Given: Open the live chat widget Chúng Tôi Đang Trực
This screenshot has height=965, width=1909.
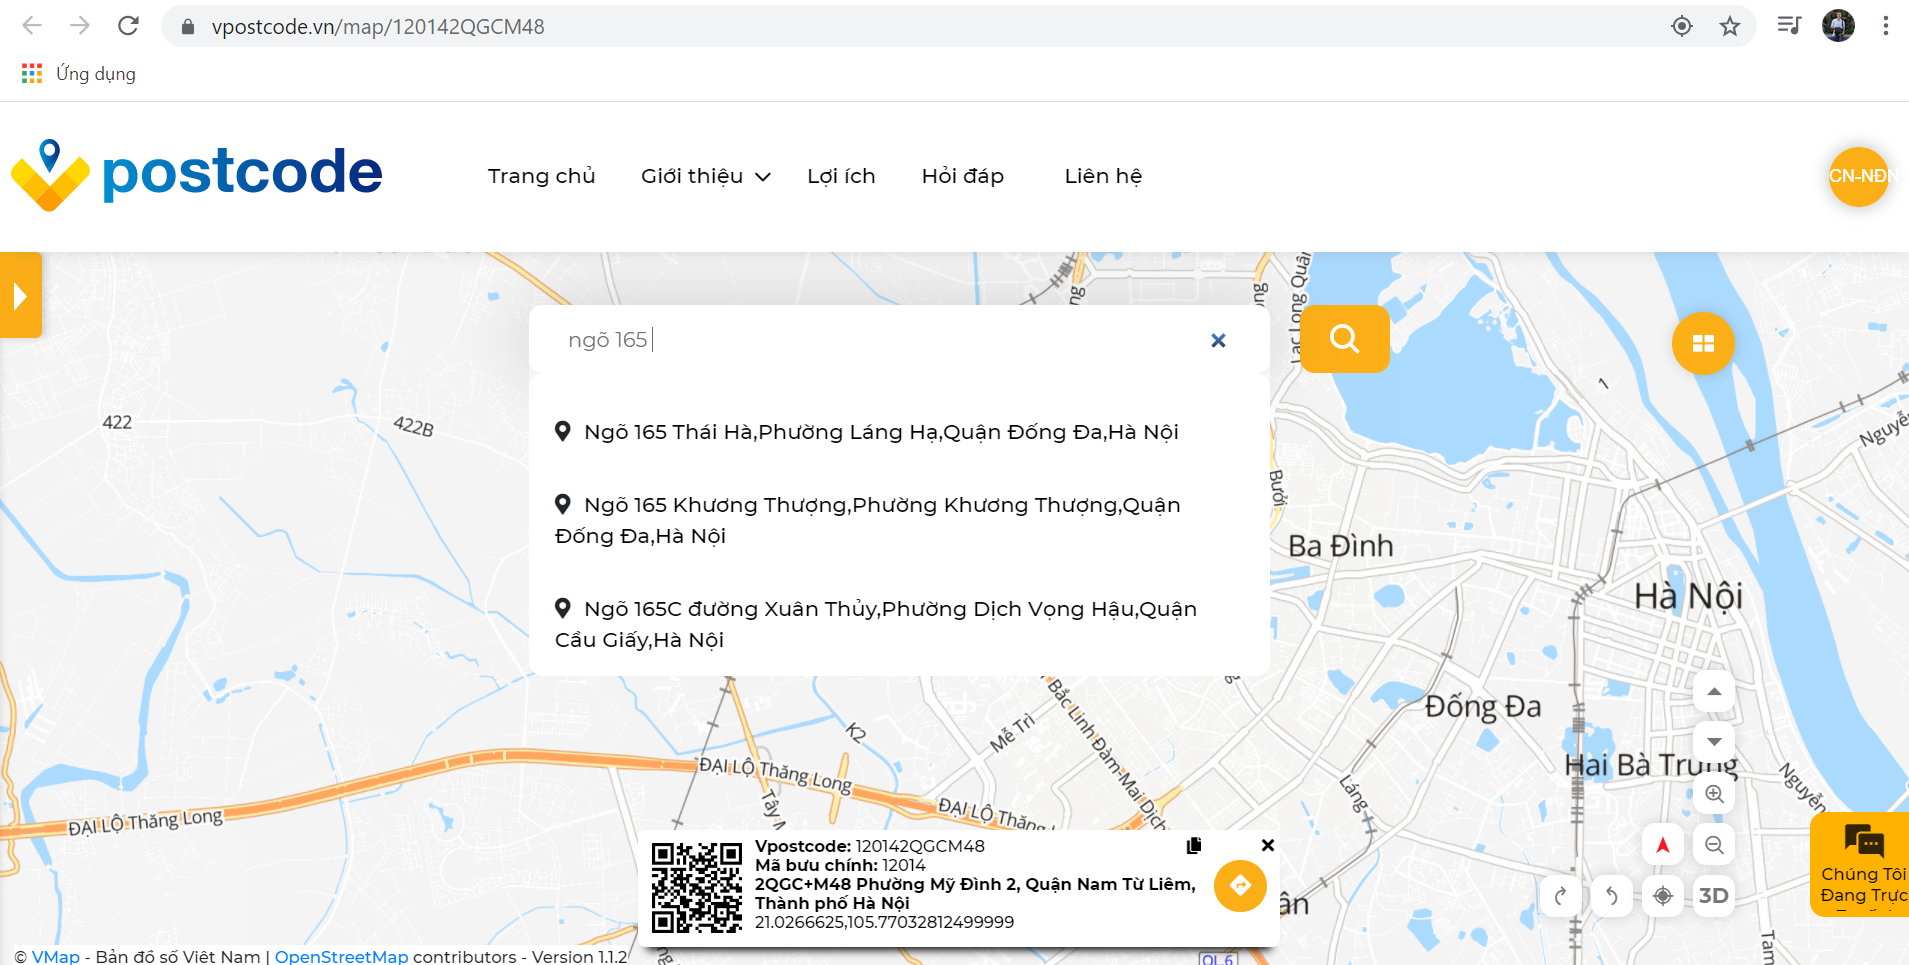Looking at the screenshot, I should point(1861,864).
